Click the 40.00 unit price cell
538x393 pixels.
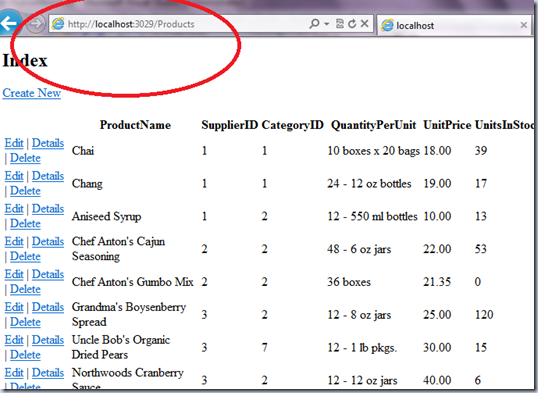pos(437,381)
